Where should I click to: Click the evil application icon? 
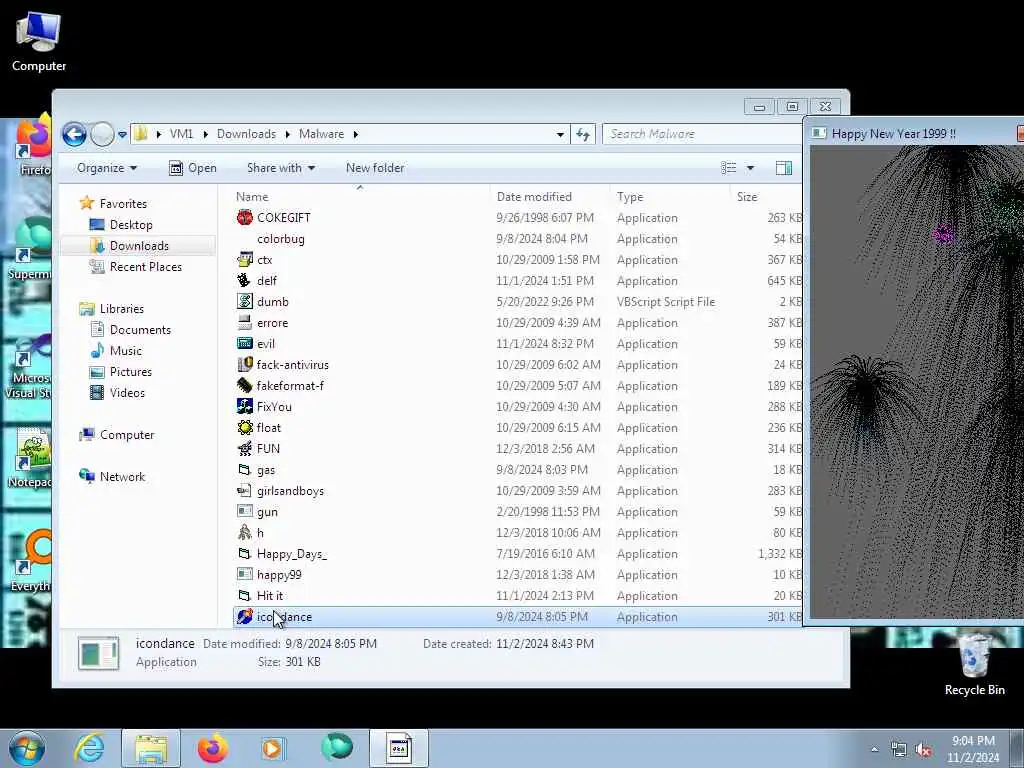pyautogui.click(x=245, y=344)
